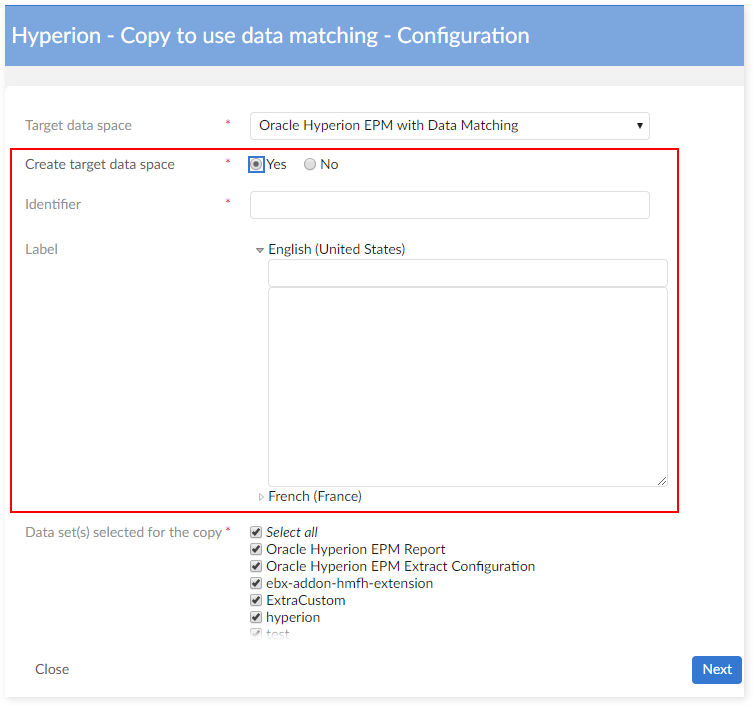Uncheck the ExtraCustom data set

[256, 601]
